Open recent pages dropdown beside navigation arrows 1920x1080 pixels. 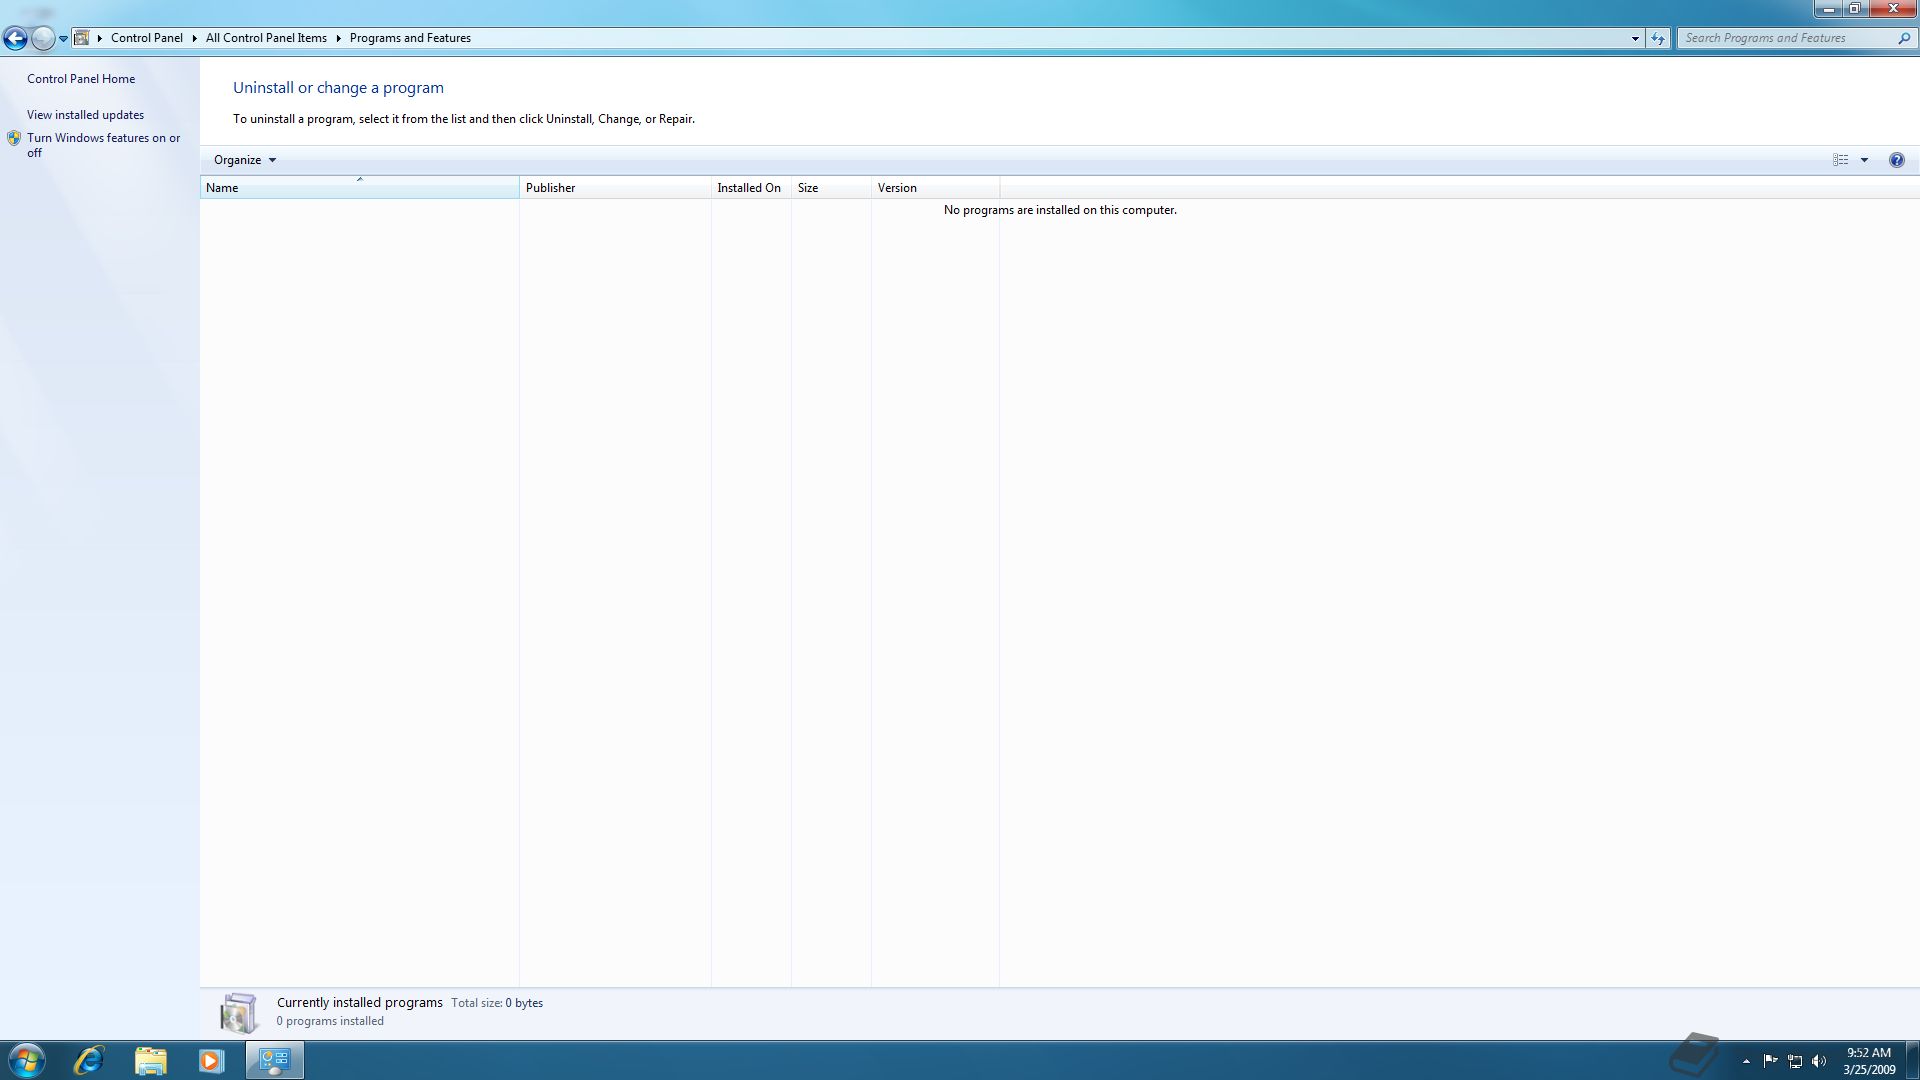(63, 39)
